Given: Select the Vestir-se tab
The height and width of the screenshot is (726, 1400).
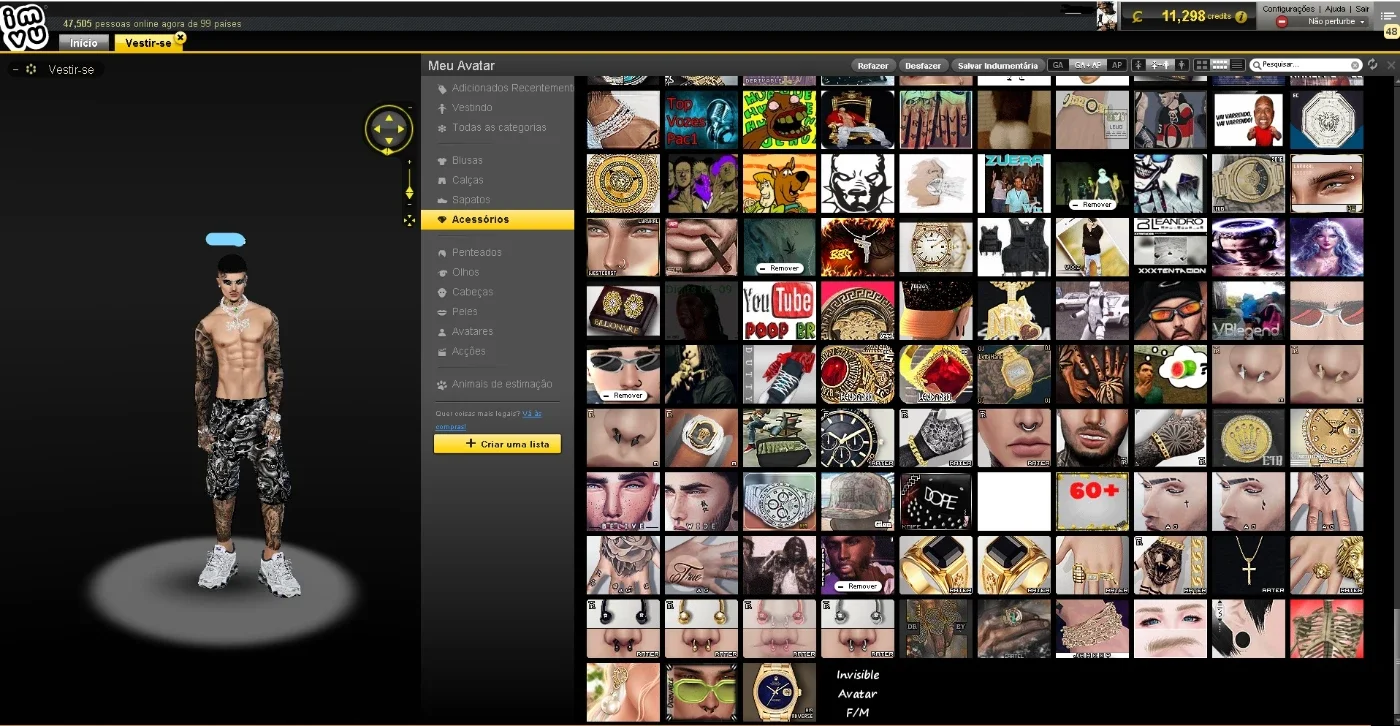Looking at the screenshot, I should [x=148, y=43].
